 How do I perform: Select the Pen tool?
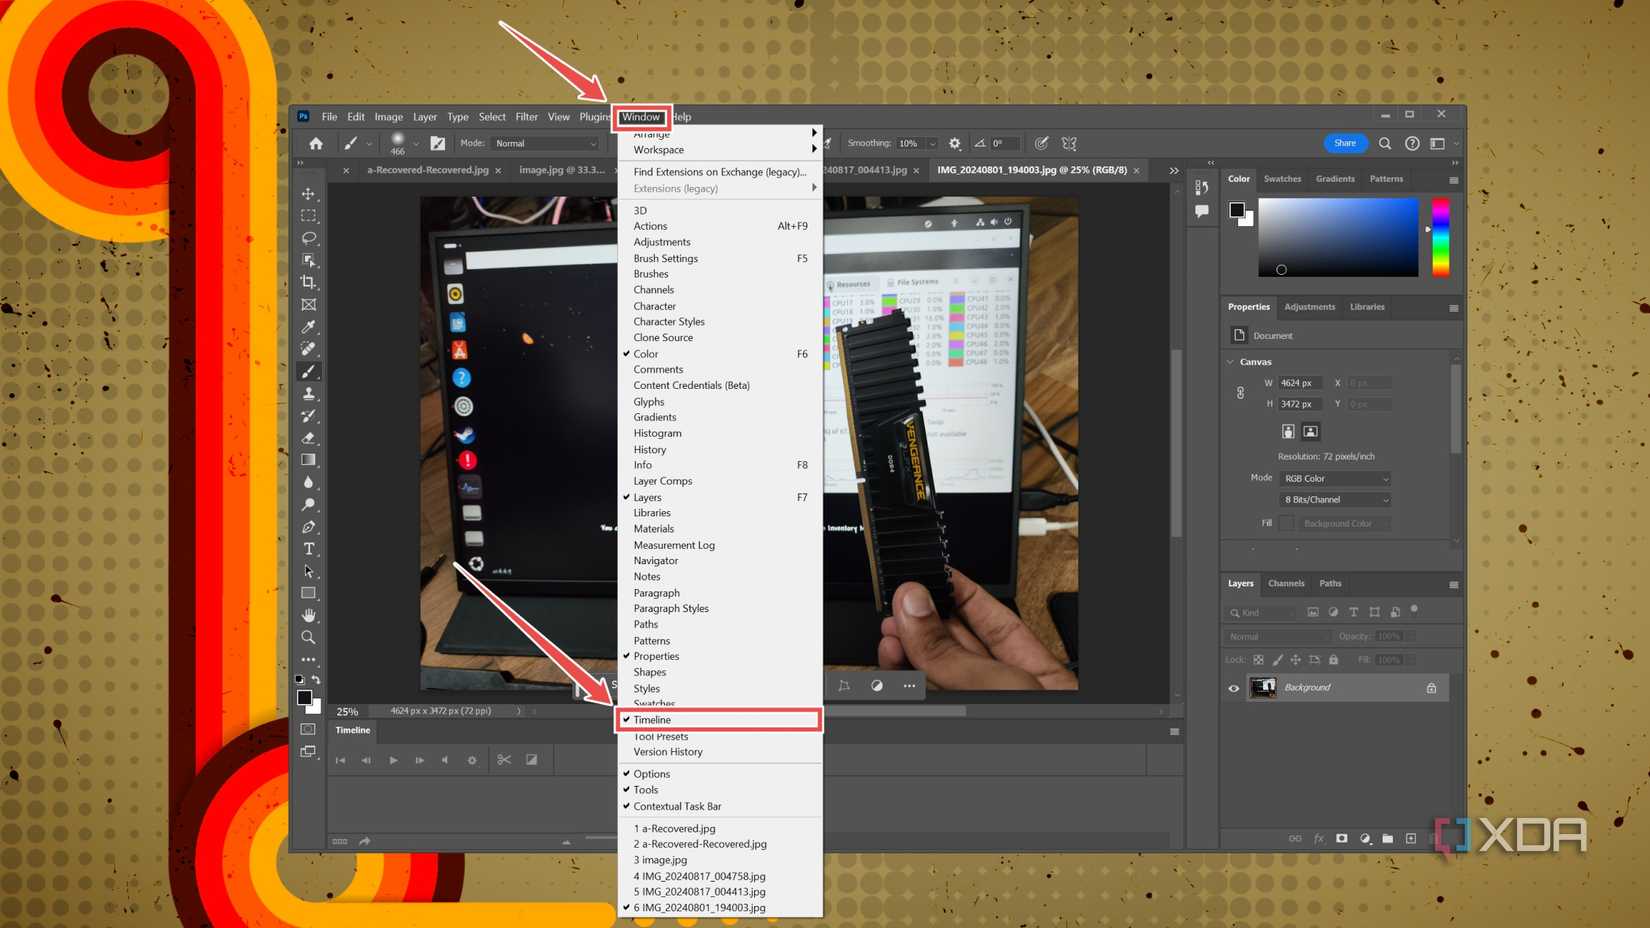pos(308,527)
